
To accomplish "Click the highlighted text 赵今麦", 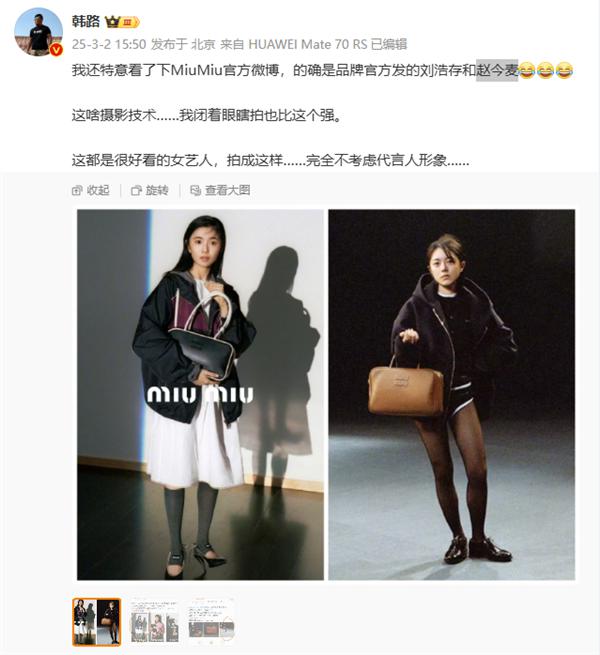I will pyautogui.click(x=497, y=70).
